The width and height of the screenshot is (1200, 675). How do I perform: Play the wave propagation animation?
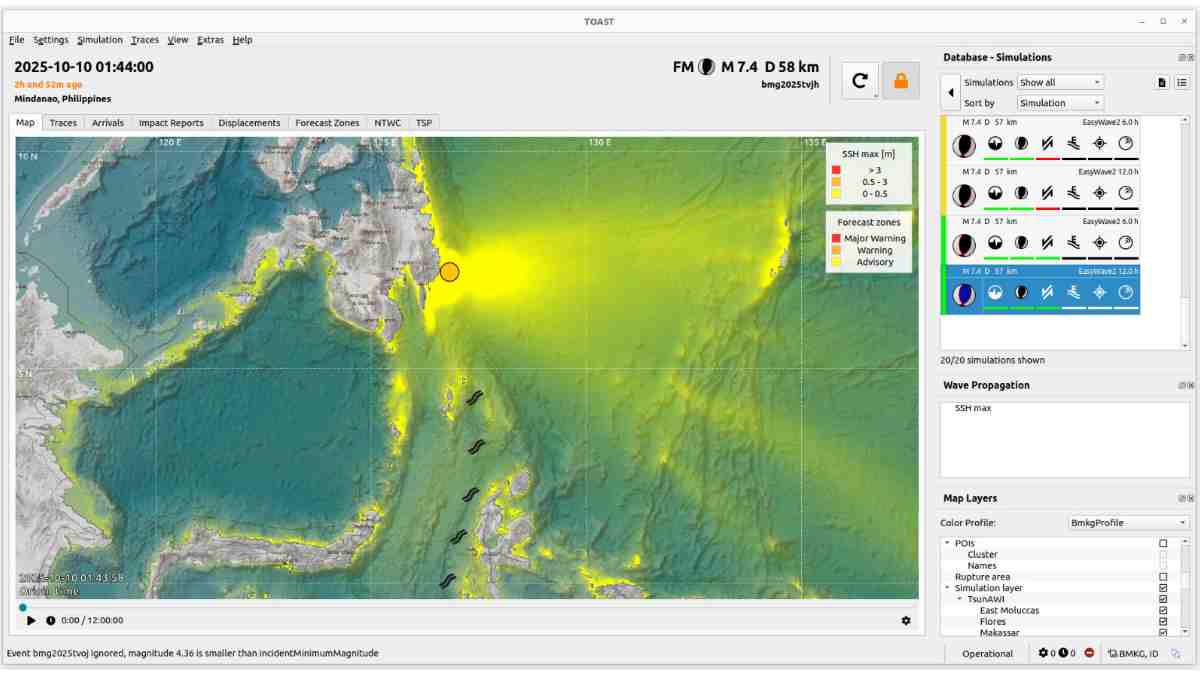(x=31, y=620)
